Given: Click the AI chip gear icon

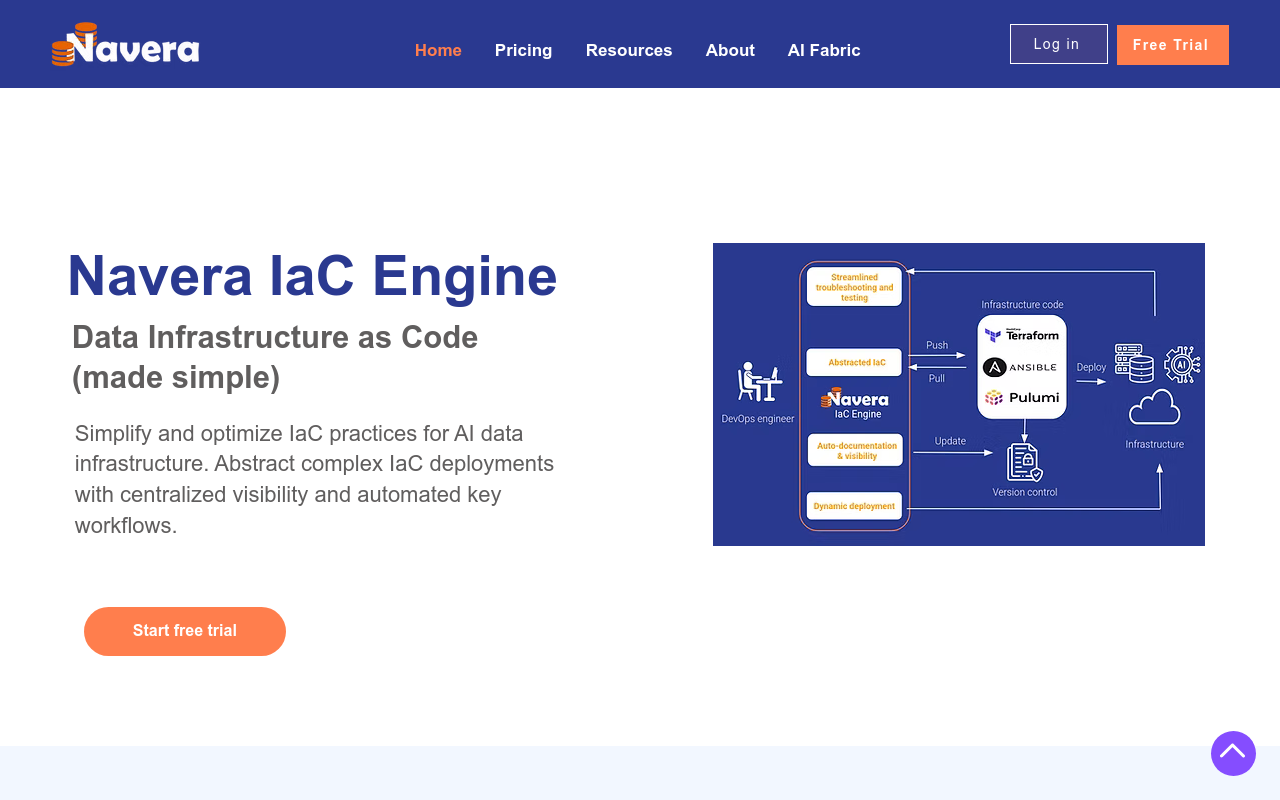Looking at the screenshot, I should coord(1182,364).
